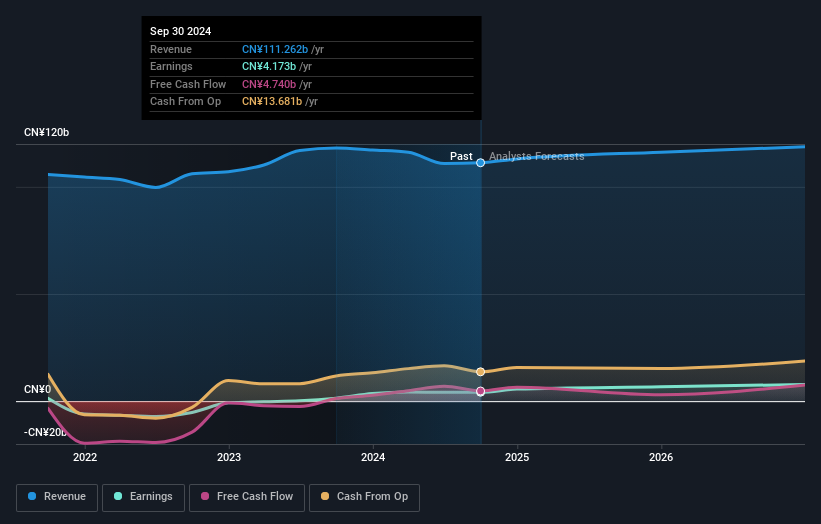Toggle the Revenue legend series
The height and width of the screenshot is (524, 821).
[57, 497]
